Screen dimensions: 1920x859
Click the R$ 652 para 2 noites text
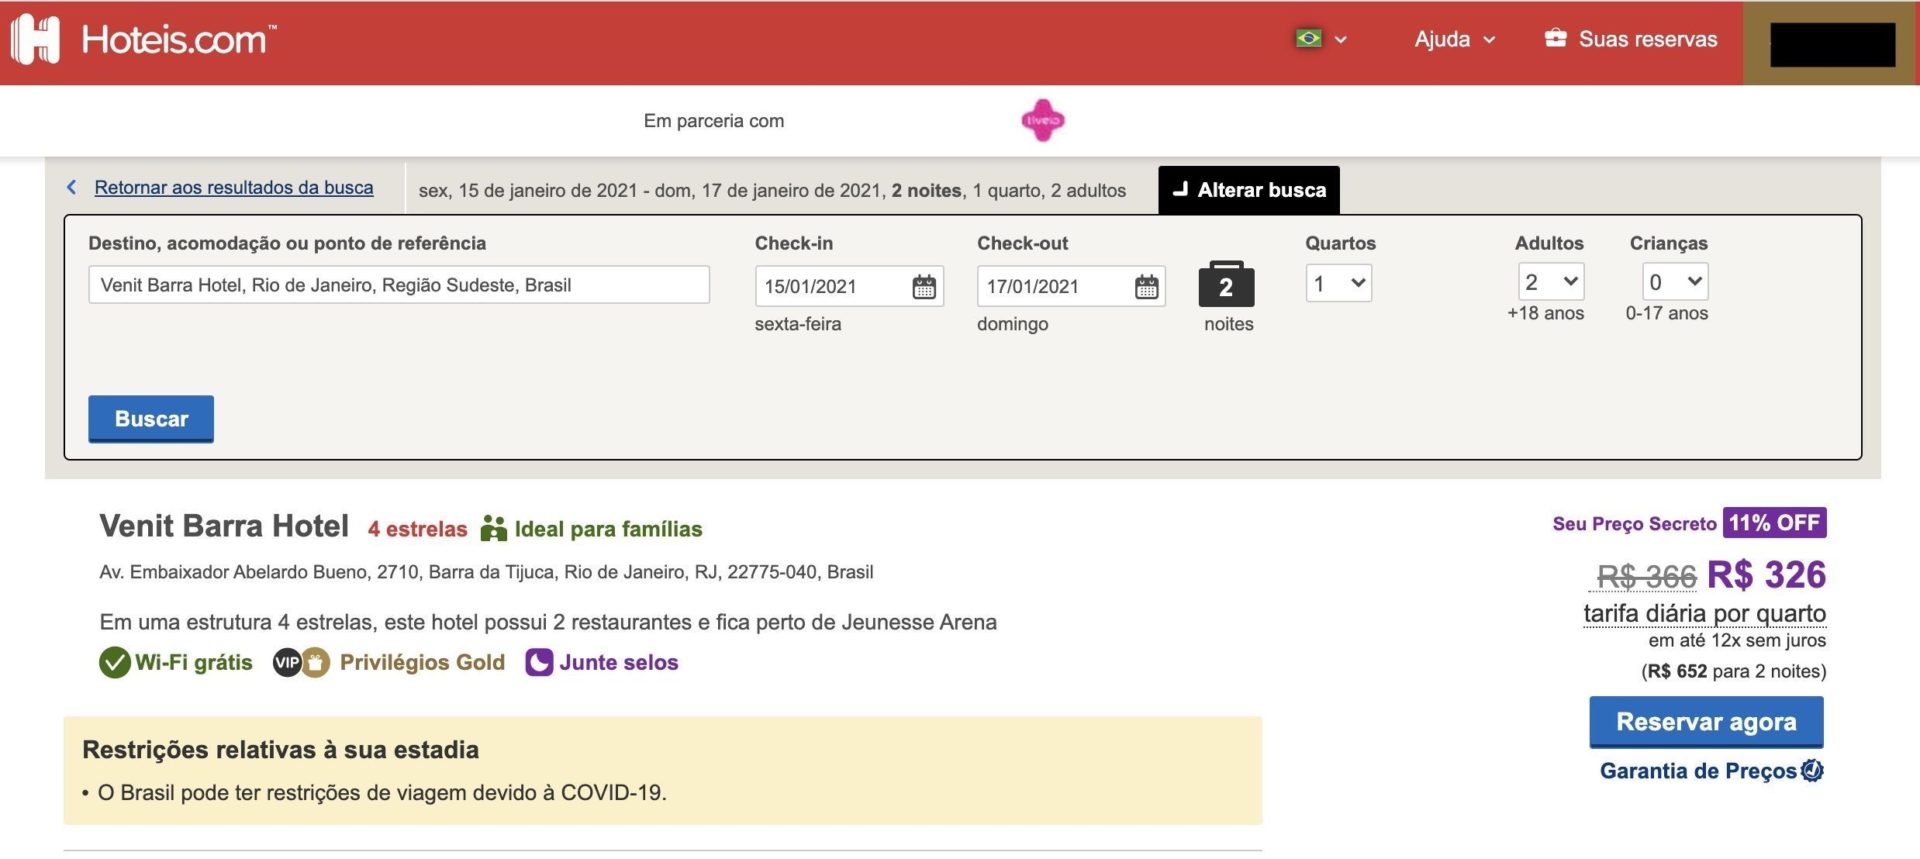(1733, 671)
